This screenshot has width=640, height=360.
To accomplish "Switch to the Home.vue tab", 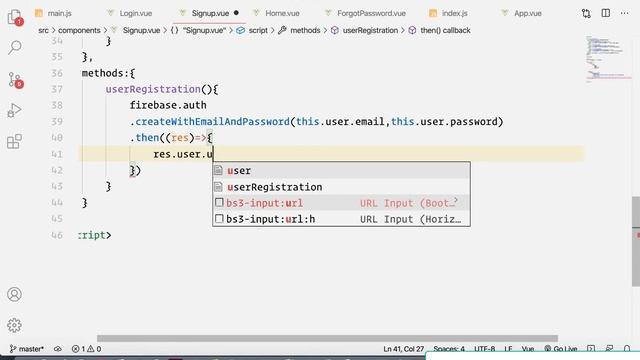I will [x=276, y=13].
